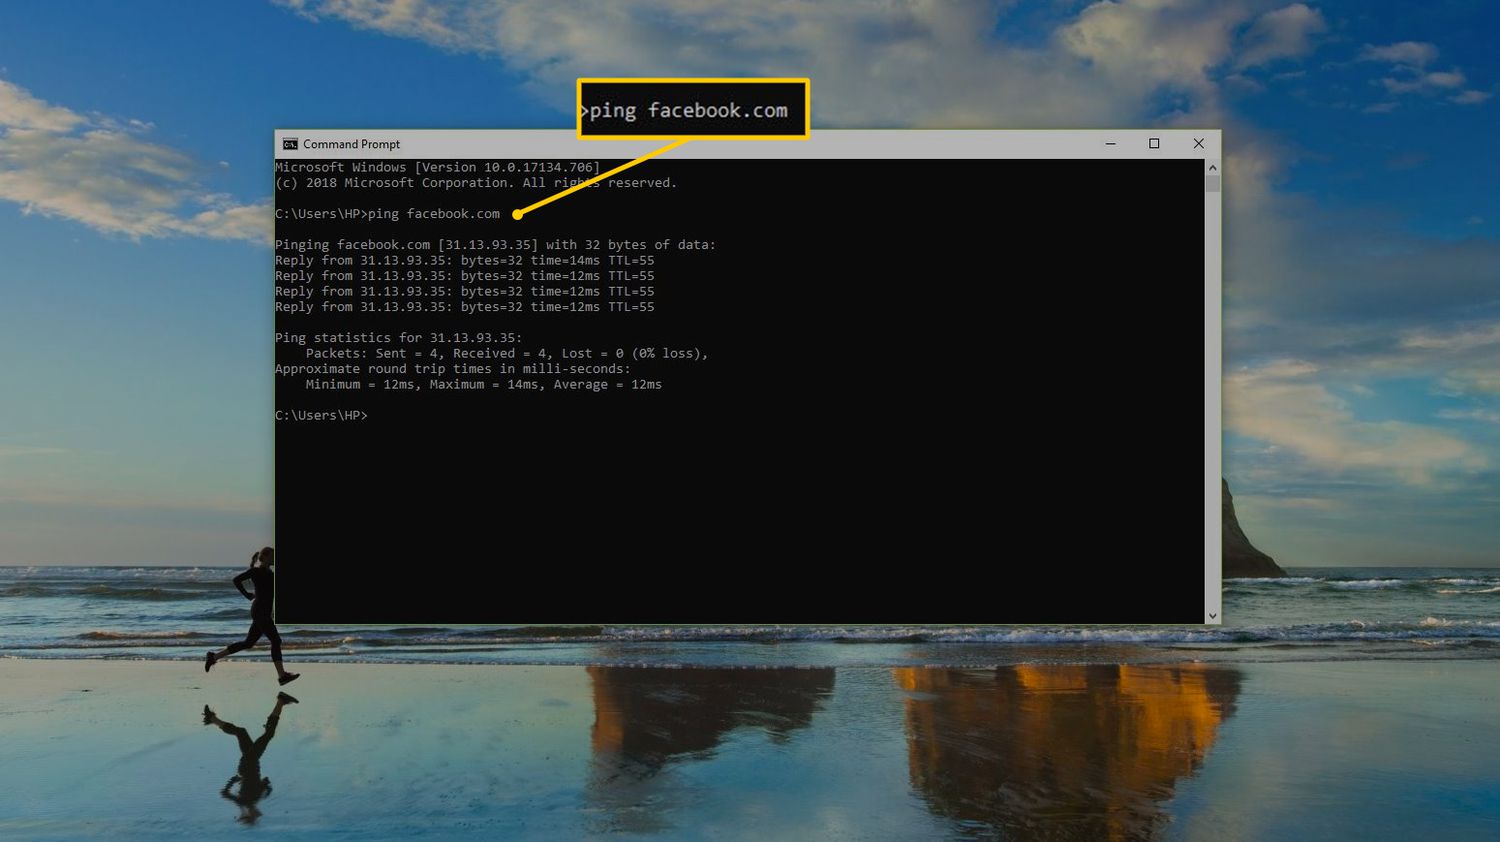Click the Packets Sent and Received line
Viewport: 1500px width, 842px height.
pyautogui.click(x=506, y=353)
